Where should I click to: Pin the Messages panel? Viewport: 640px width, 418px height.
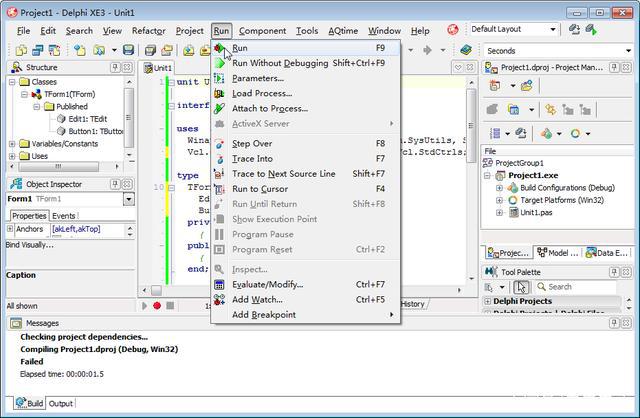pos(614,323)
